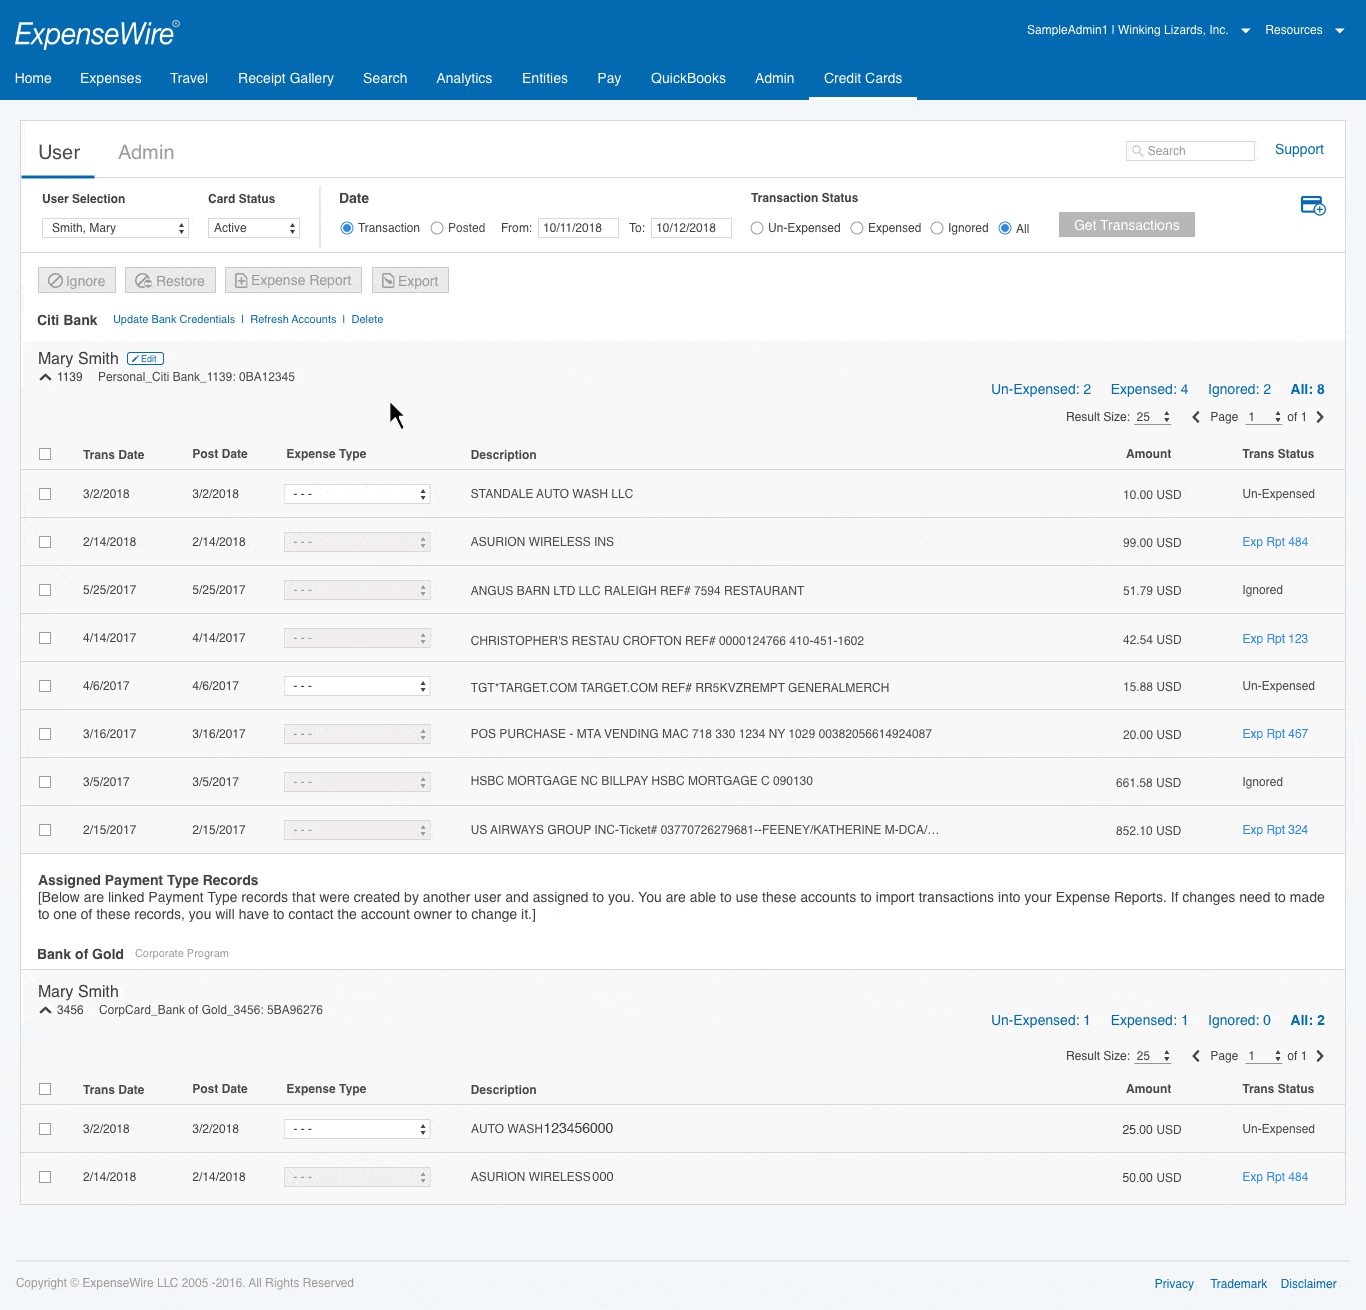This screenshot has height=1310, width=1366.
Task: Click the Get Transactions button
Action: pos(1127,225)
